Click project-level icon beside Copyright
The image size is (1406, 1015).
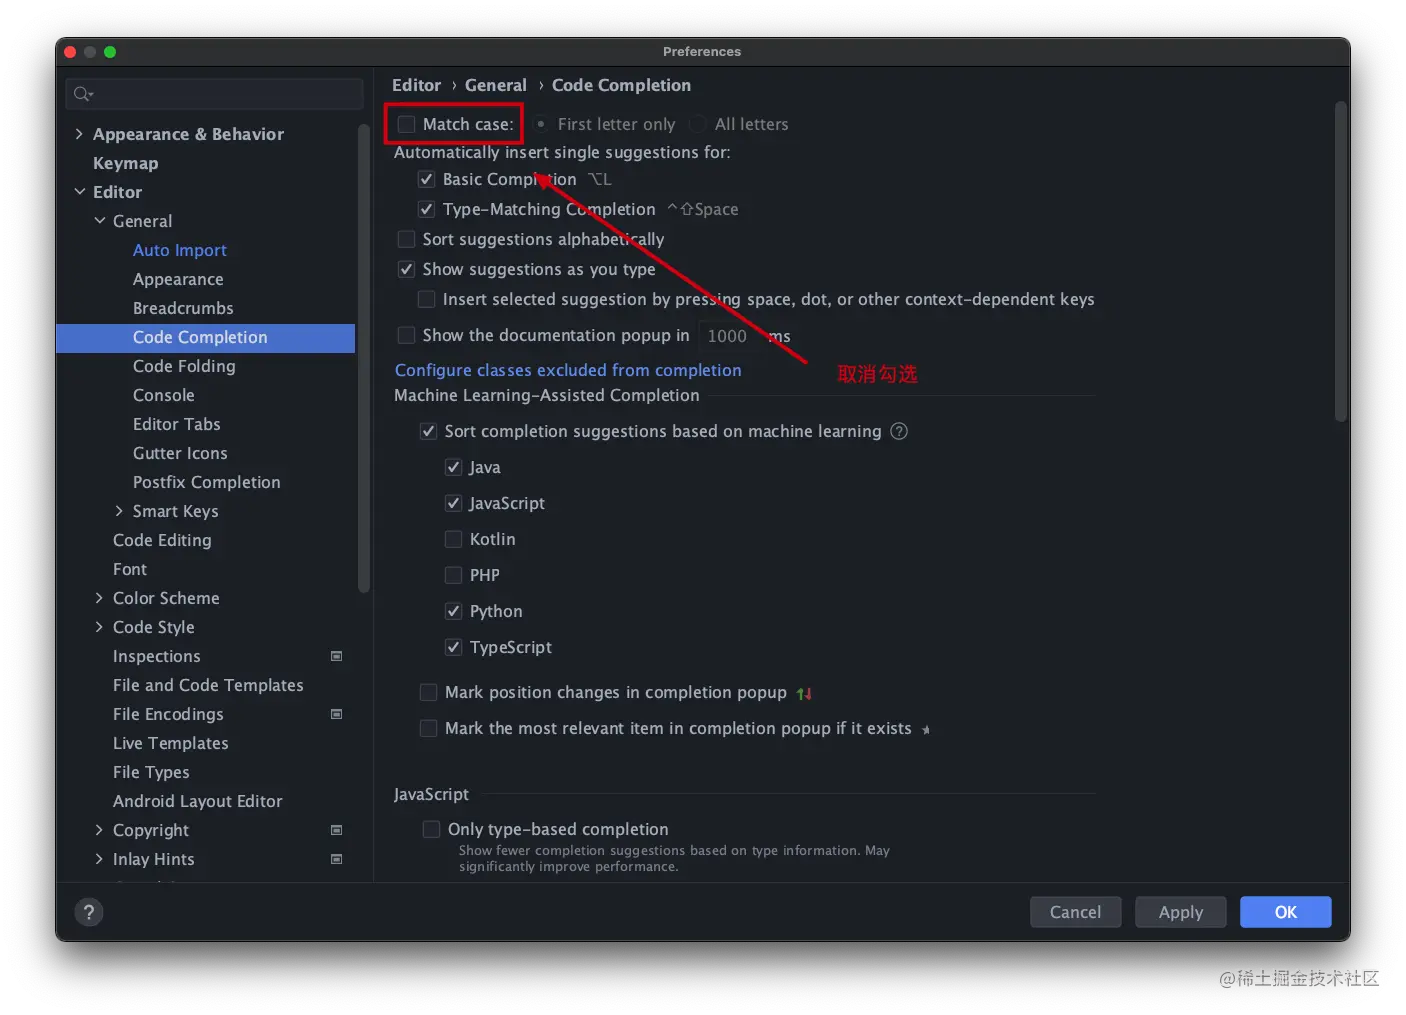click(x=337, y=830)
